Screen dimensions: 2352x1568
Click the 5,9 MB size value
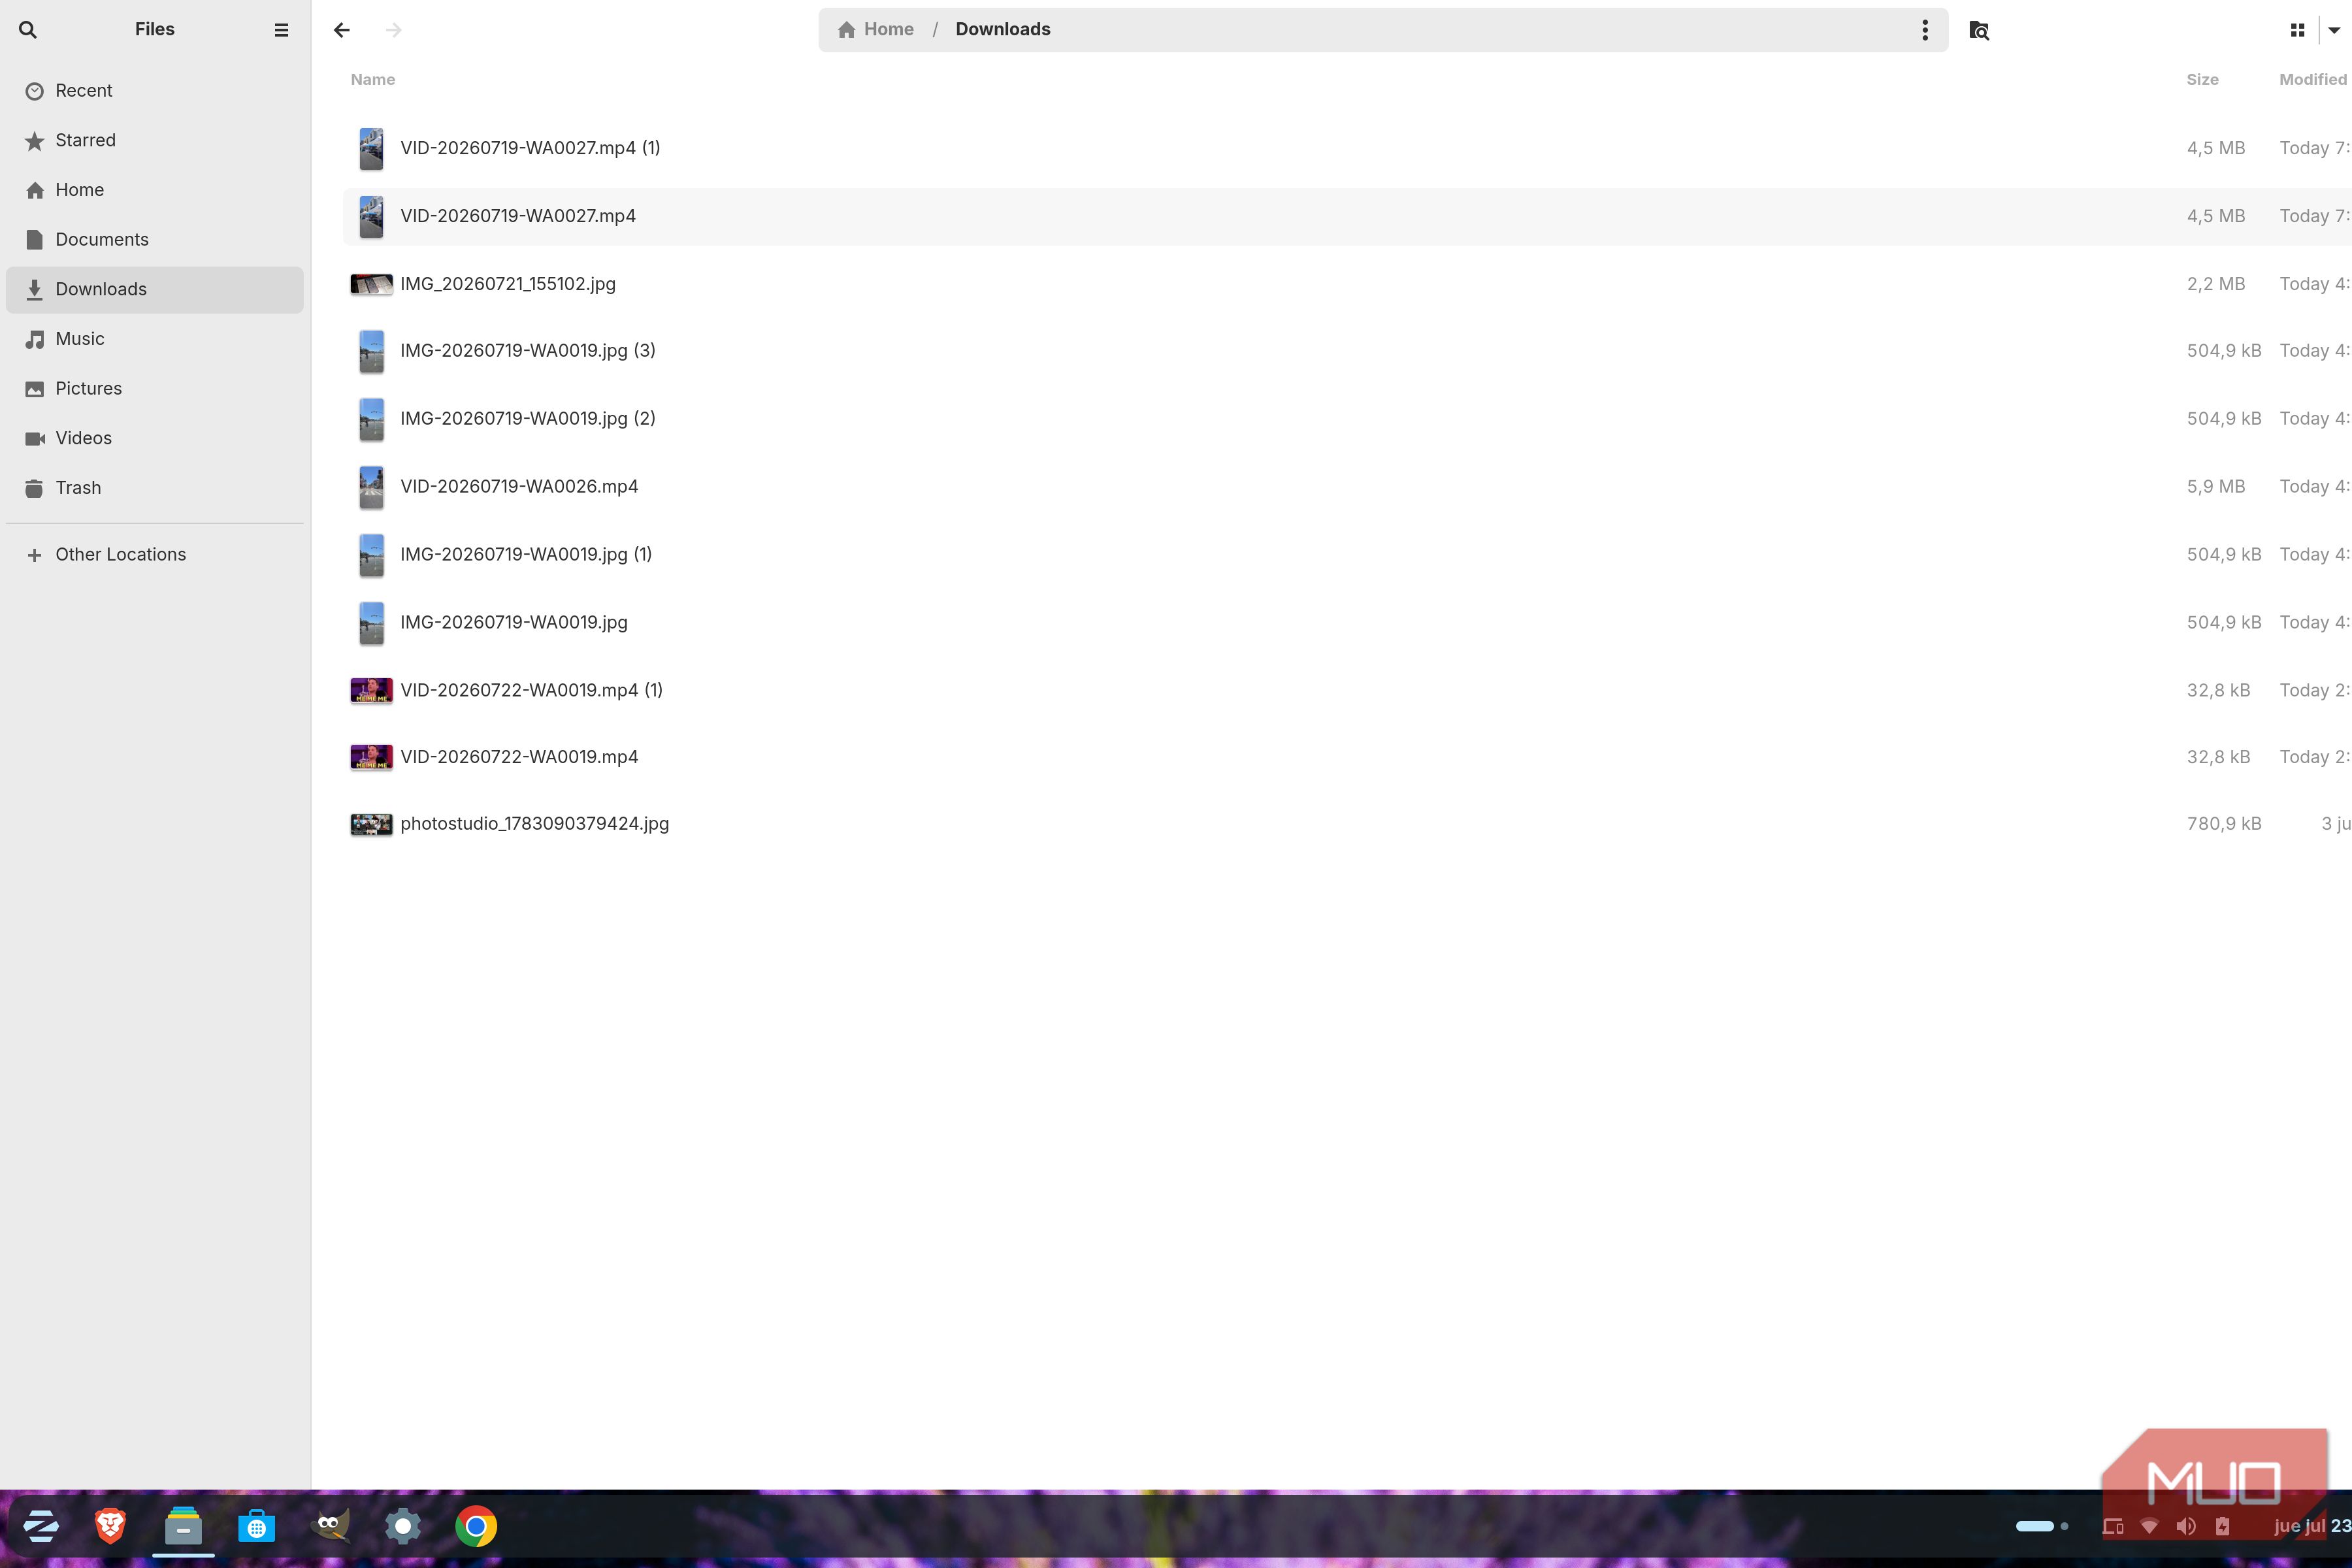[2215, 487]
